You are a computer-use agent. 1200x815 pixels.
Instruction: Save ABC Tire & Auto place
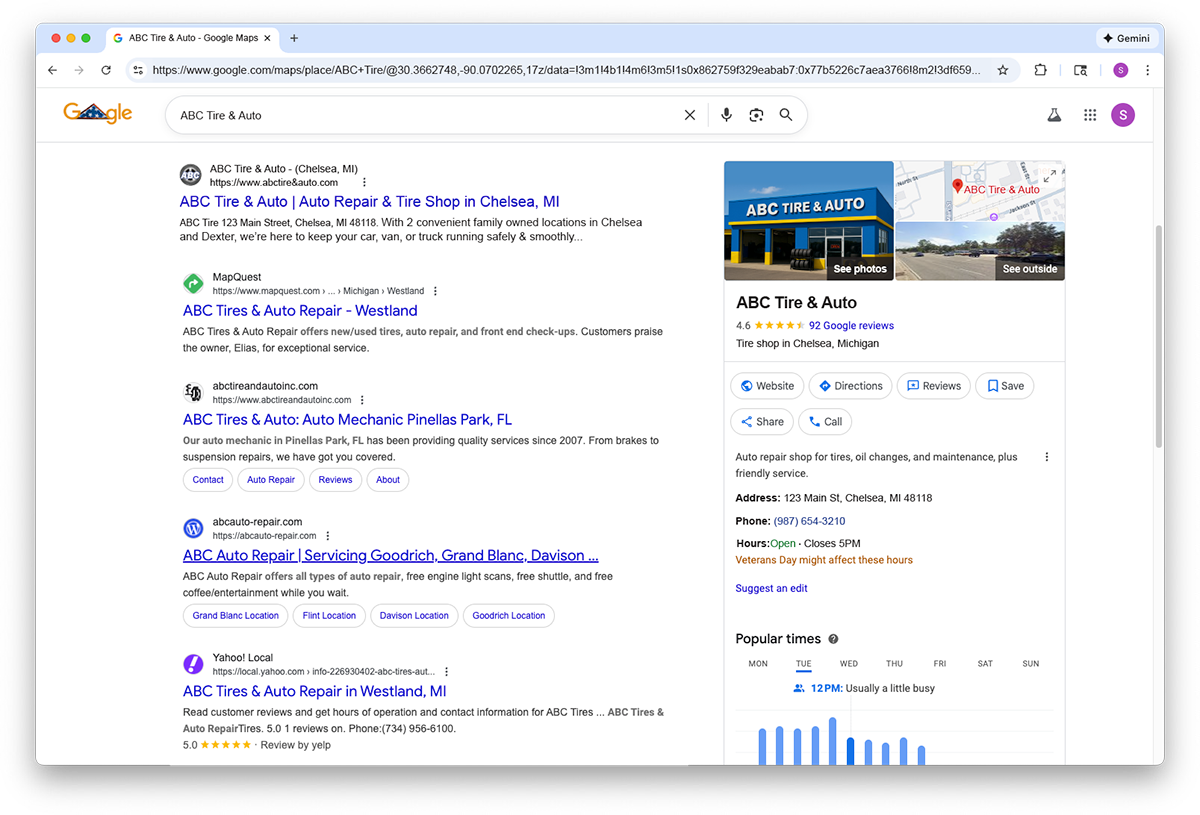pos(1004,386)
